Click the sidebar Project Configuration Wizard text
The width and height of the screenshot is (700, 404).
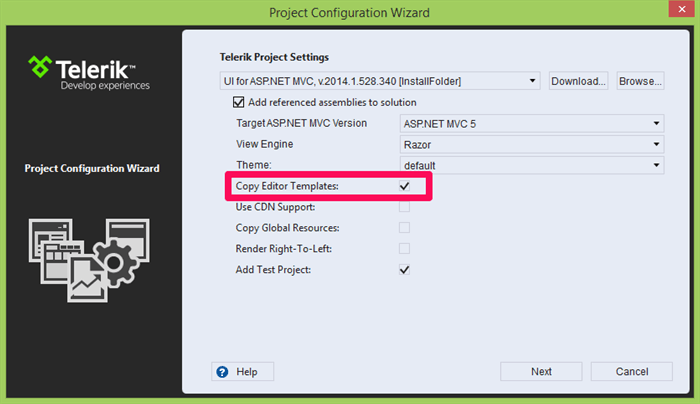pyautogui.click(x=92, y=168)
